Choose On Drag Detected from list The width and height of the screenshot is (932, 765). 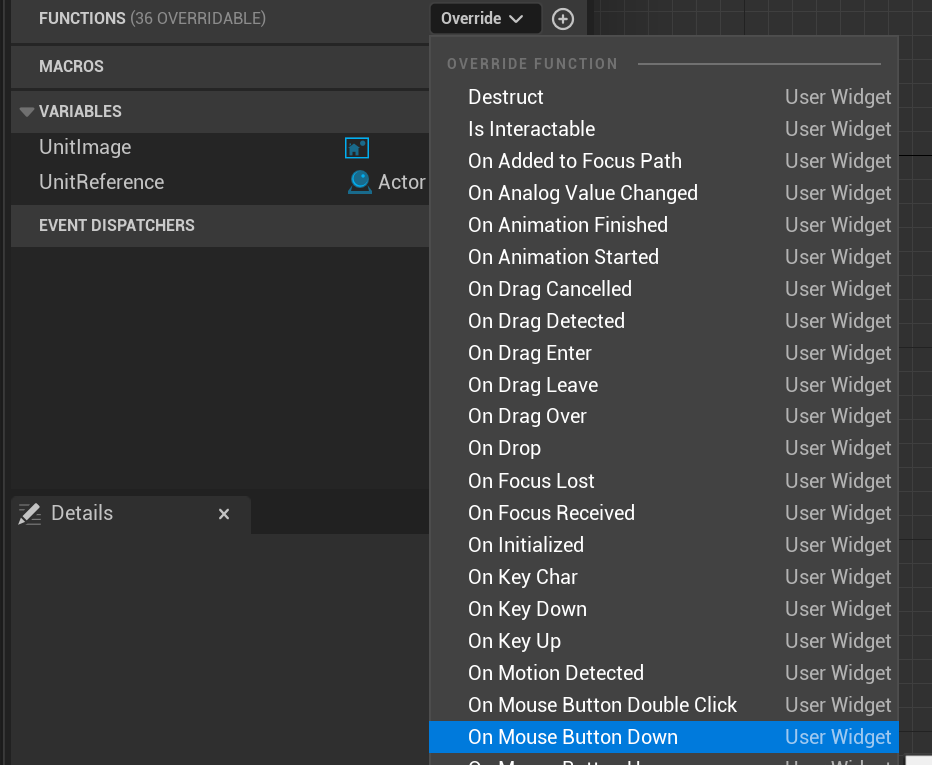pyautogui.click(x=546, y=321)
